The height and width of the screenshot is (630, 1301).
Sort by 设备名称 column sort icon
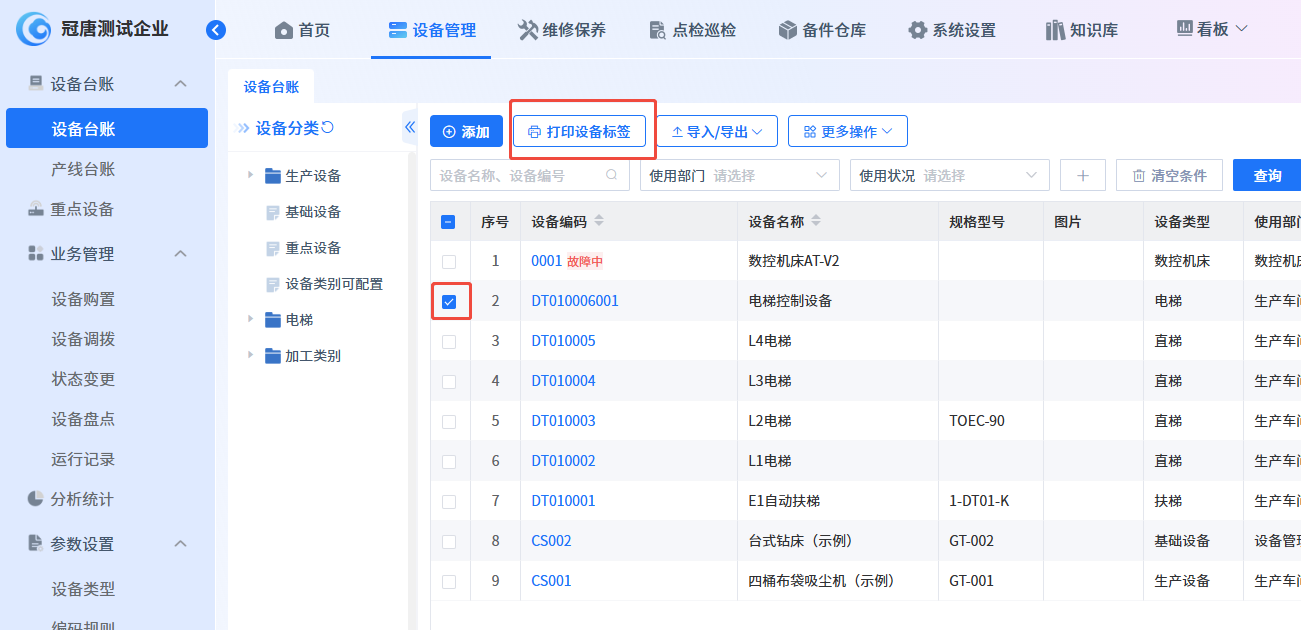click(x=815, y=221)
